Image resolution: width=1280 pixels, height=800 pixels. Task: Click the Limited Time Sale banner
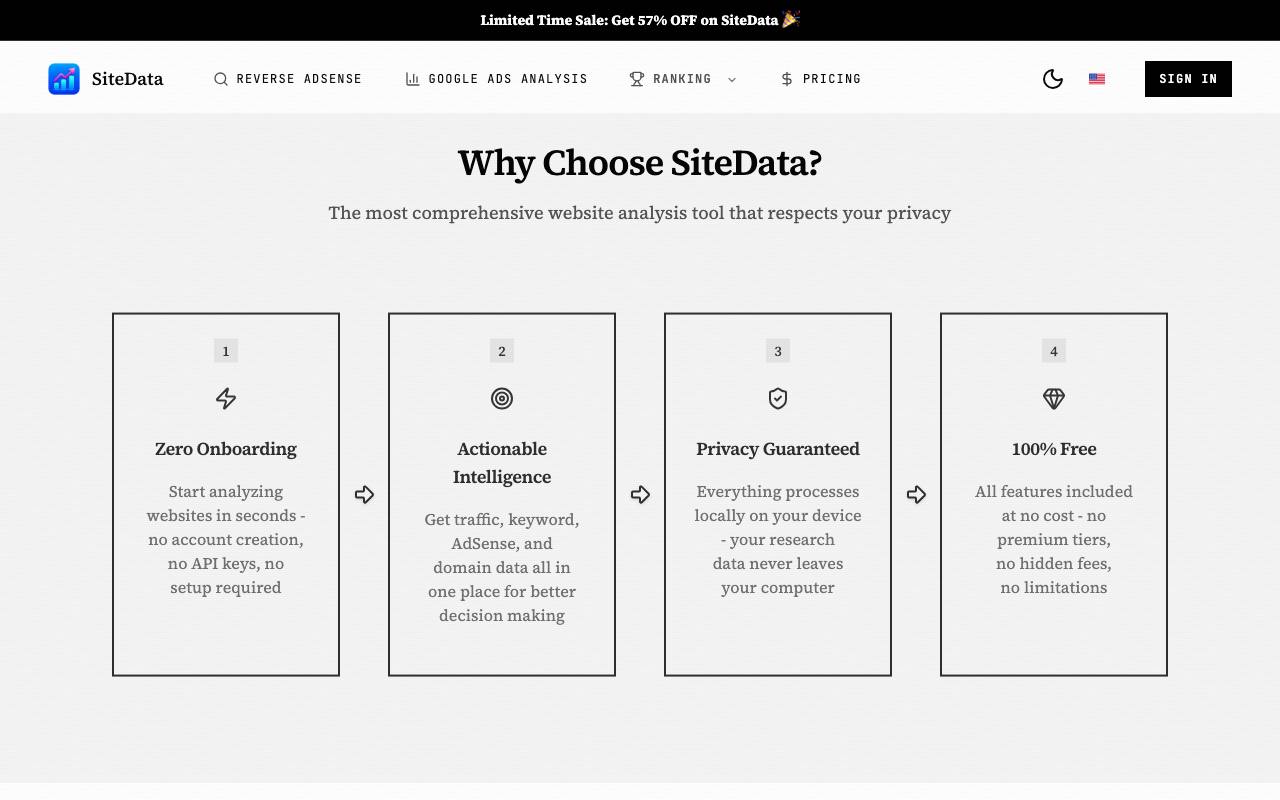click(x=640, y=20)
